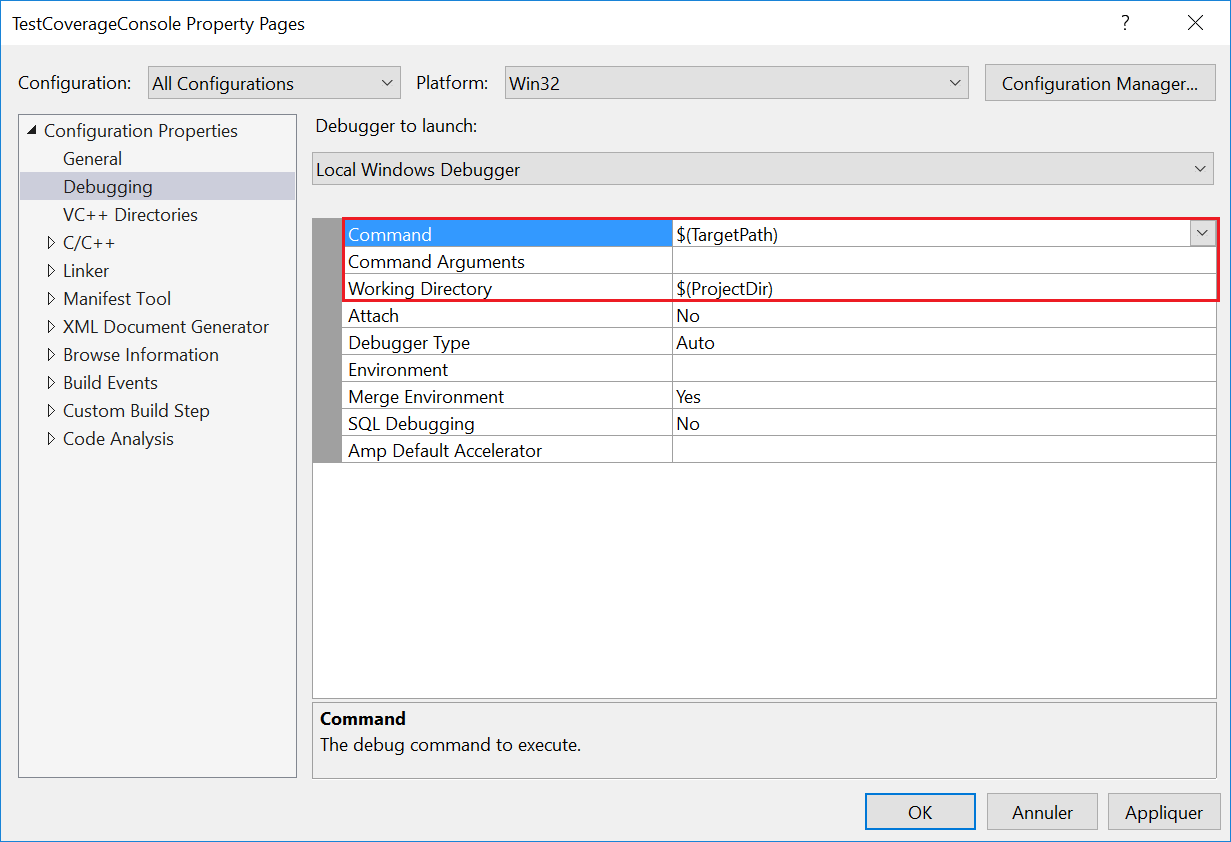Screen dimensions: 1231x842
Task: Open the Platform dropdown
Action: (x=736, y=84)
